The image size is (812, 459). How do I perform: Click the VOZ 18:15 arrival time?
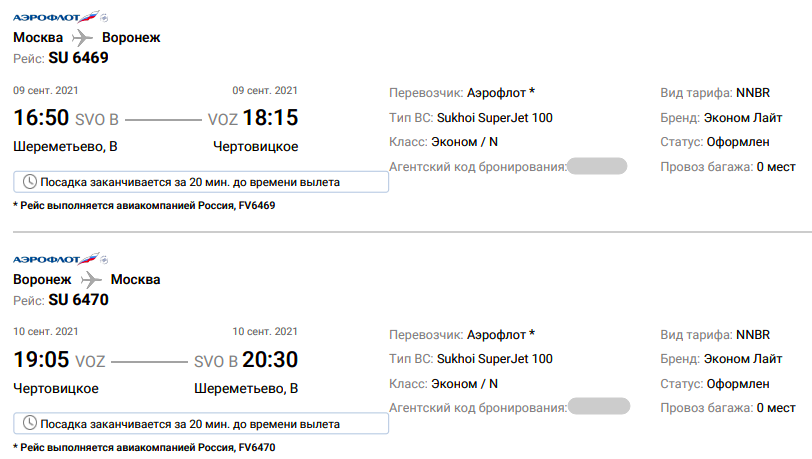point(253,118)
